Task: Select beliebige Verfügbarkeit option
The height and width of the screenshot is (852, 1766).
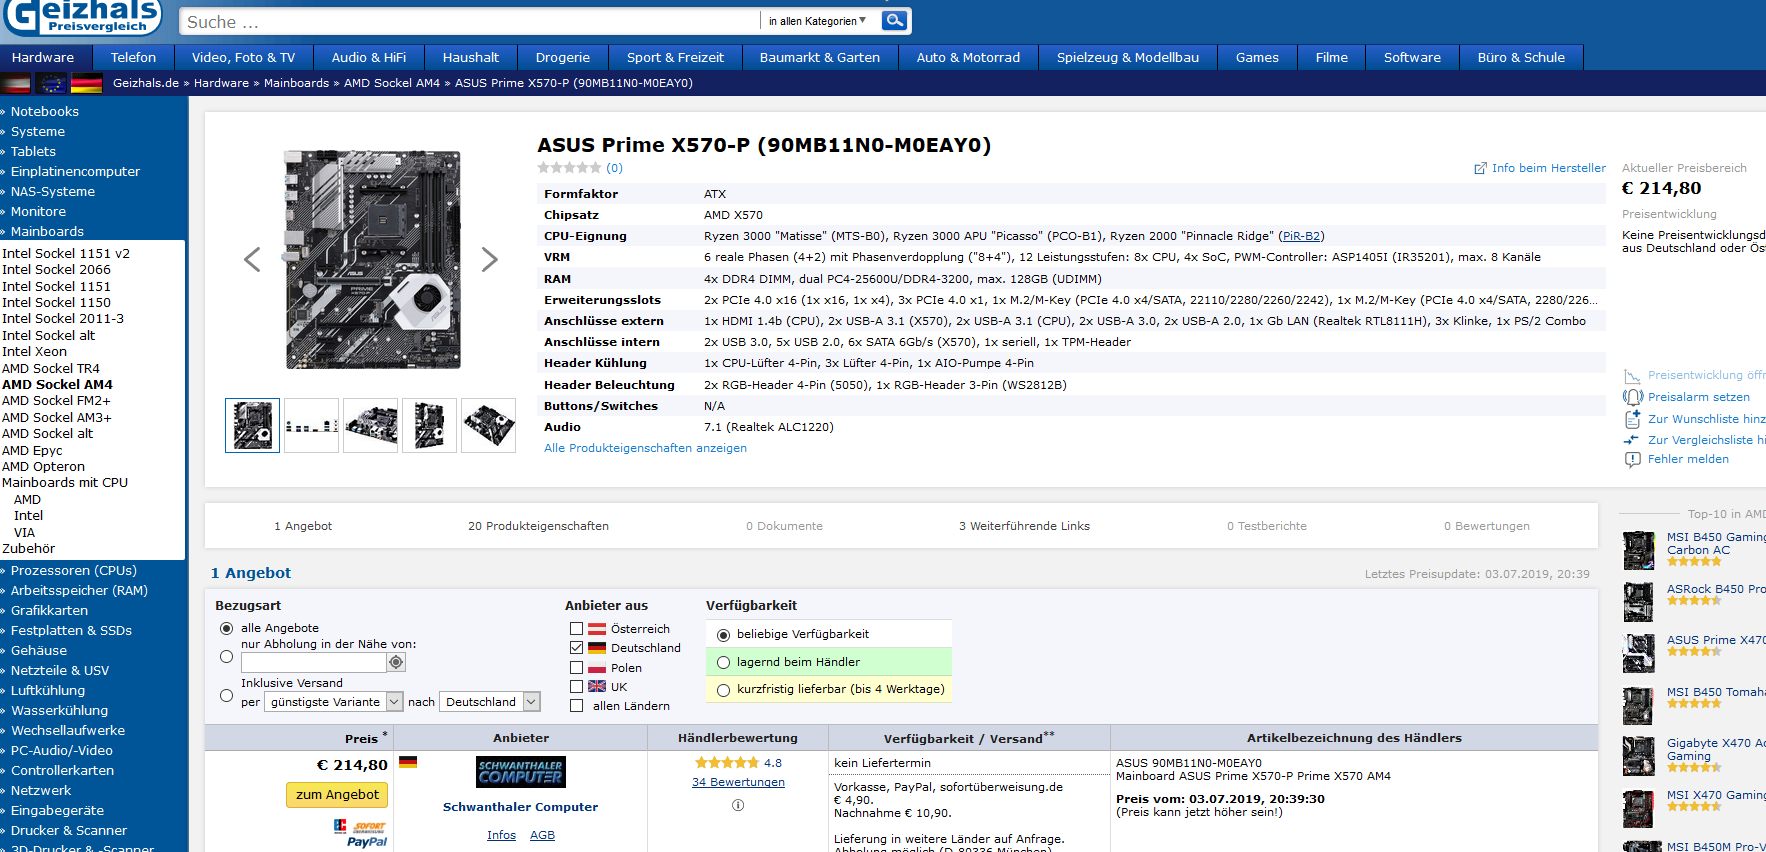Action: (x=723, y=634)
